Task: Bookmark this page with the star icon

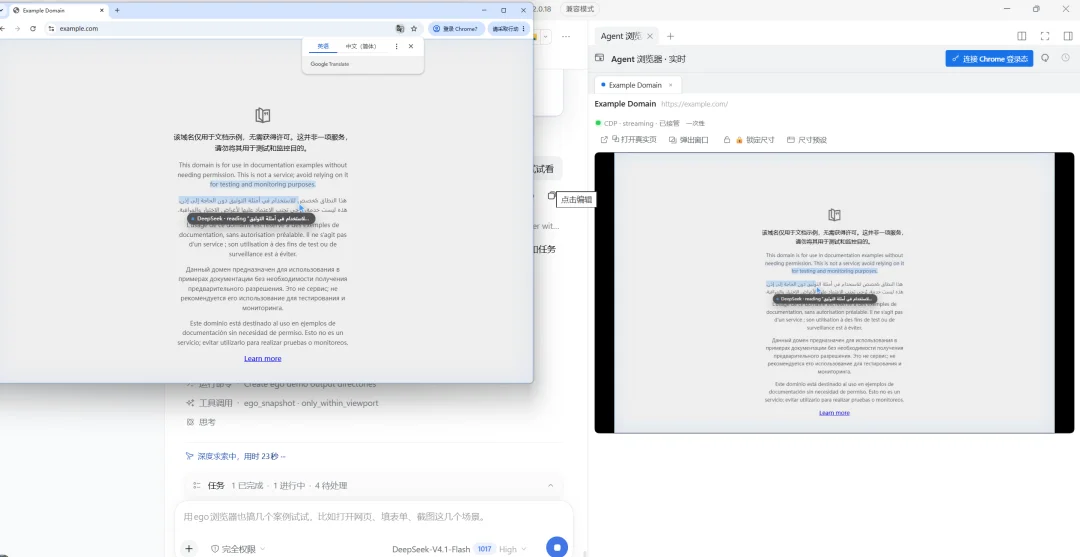Action: pyautogui.click(x=414, y=28)
